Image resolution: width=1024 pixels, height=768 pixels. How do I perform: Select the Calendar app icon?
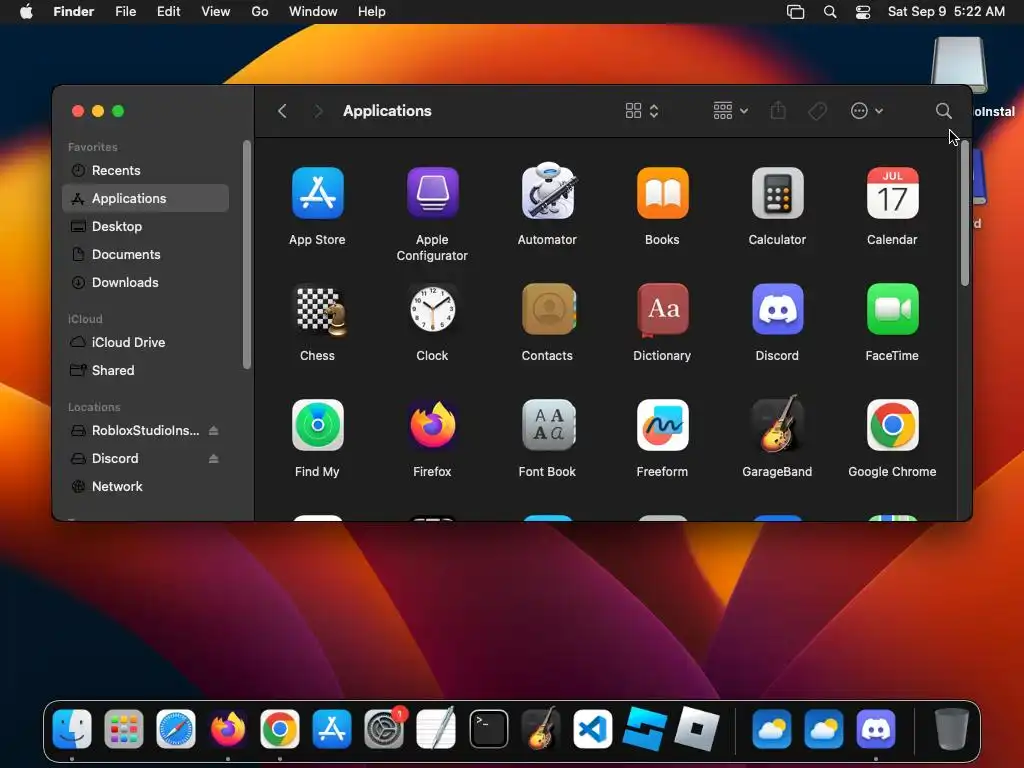click(x=892, y=193)
